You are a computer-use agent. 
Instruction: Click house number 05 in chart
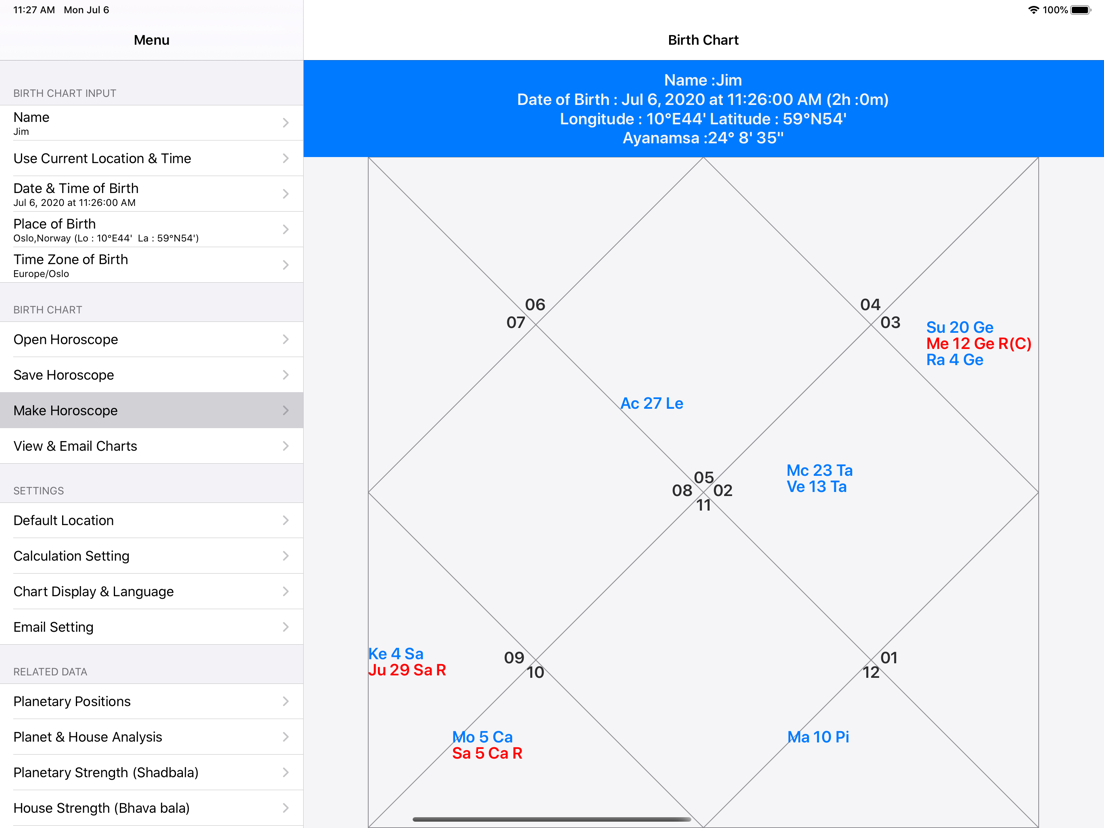point(704,477)
